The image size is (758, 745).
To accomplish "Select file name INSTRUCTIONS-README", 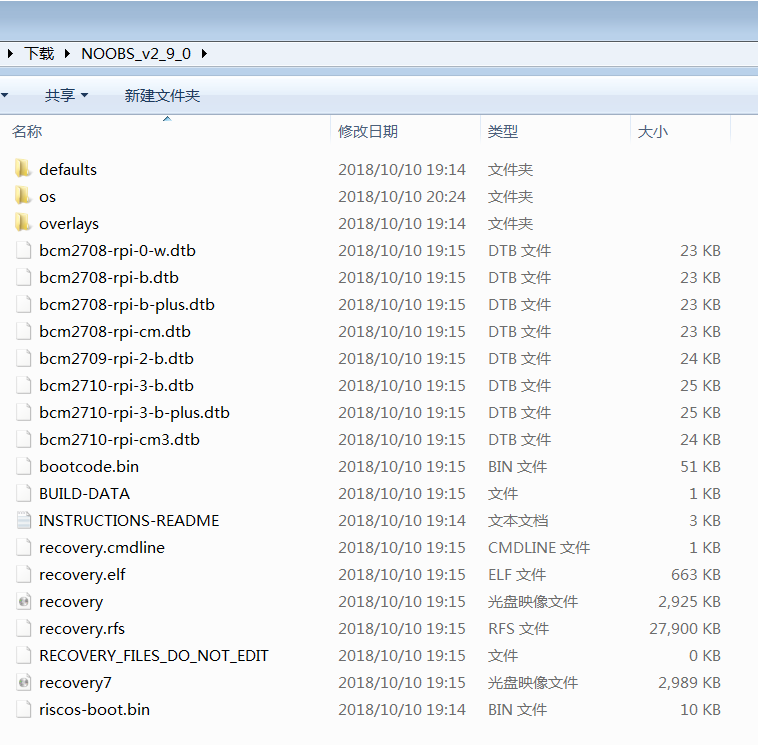I will pyautogui.click(x=129, y=521).
